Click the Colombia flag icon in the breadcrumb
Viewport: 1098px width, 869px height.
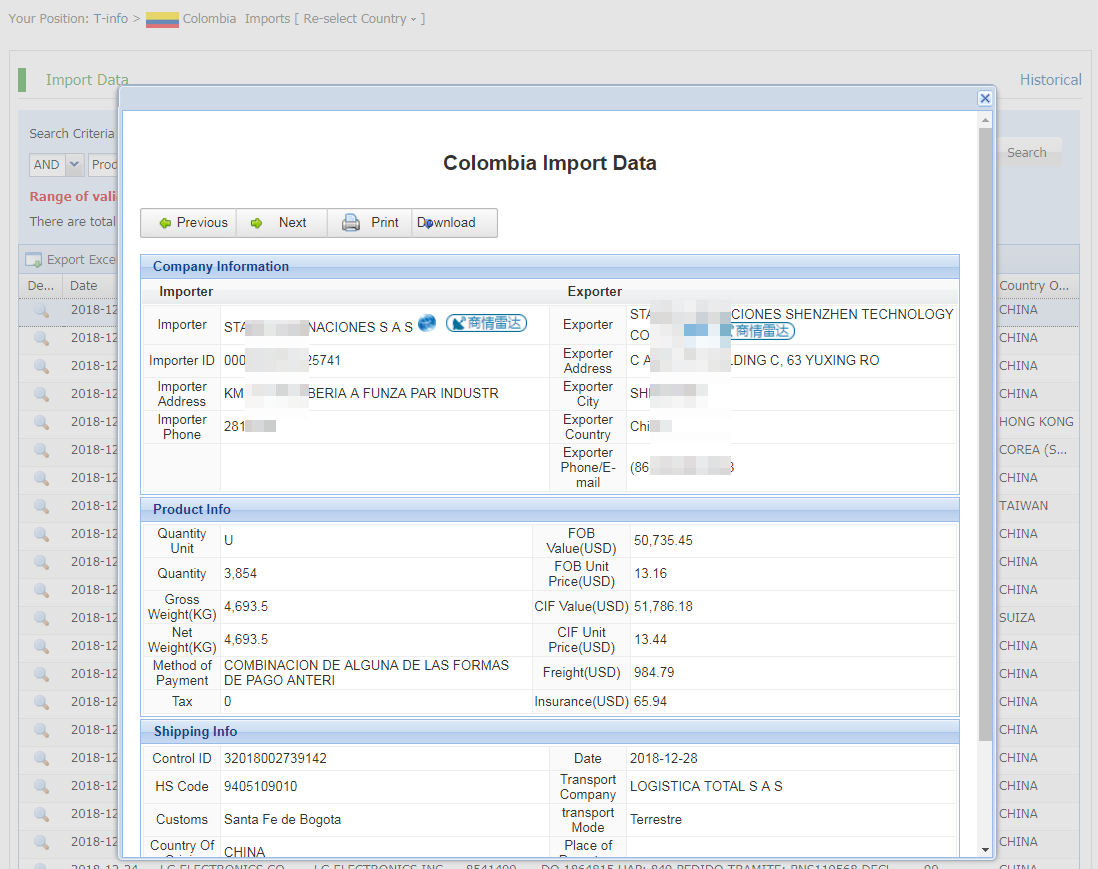point(162,19)
